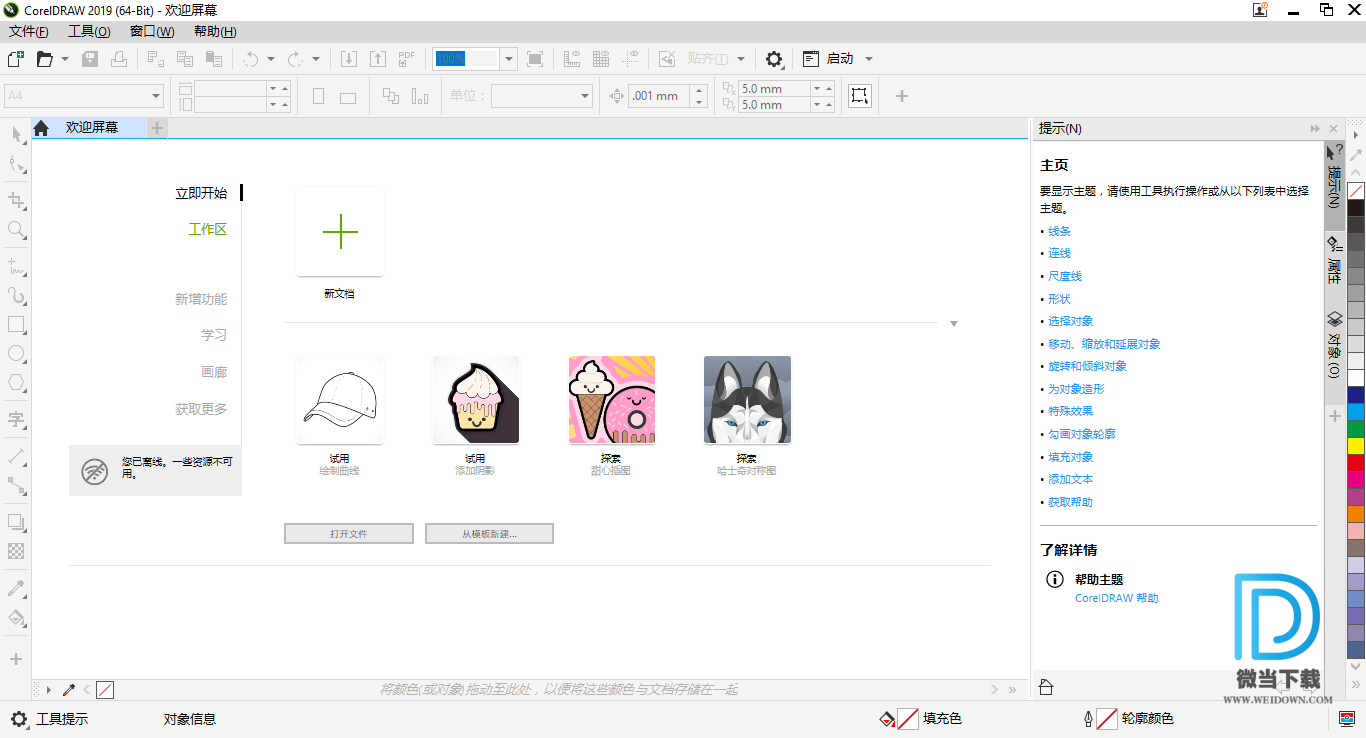Select the Polygon tool in toolbox
1366x738 pixels.
16,382
